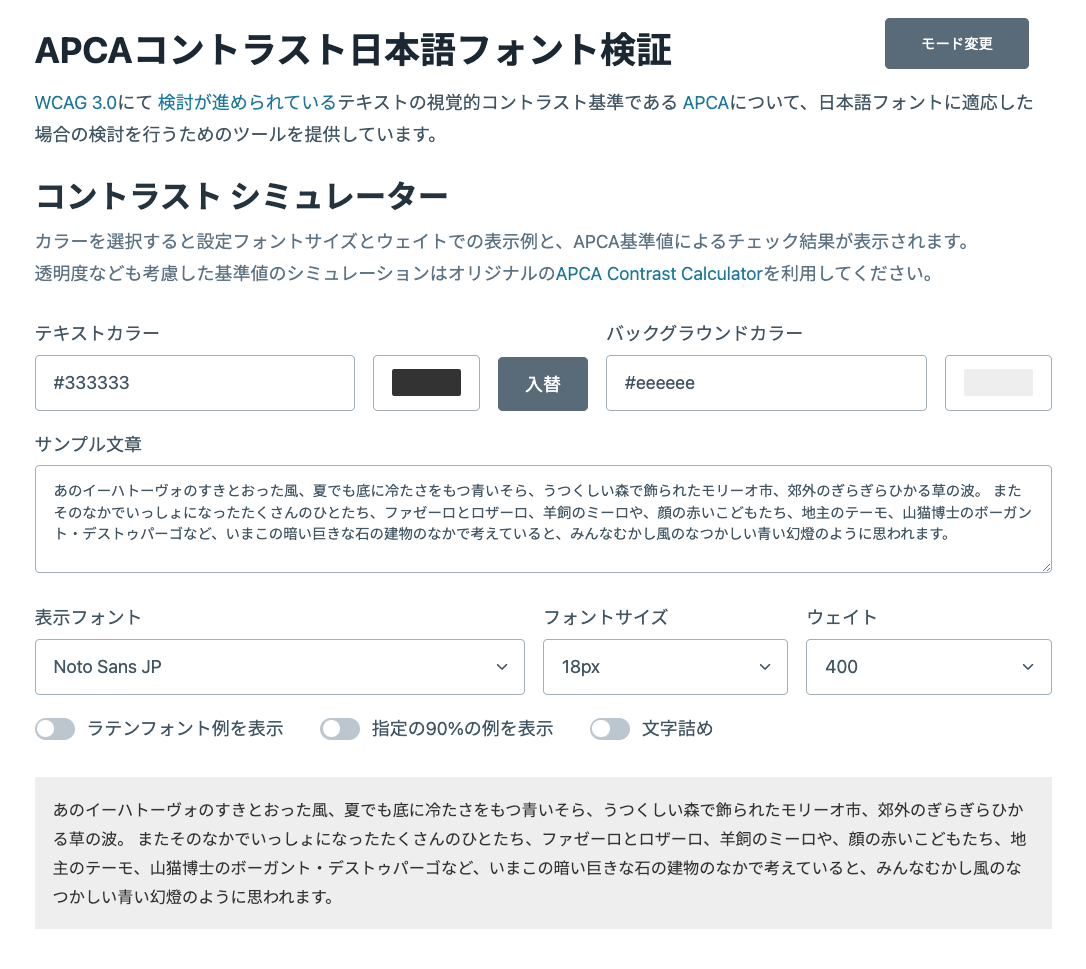Select the dark text color preview swatch
This screenshot has width=1086, height=969.
click(426, 383)
